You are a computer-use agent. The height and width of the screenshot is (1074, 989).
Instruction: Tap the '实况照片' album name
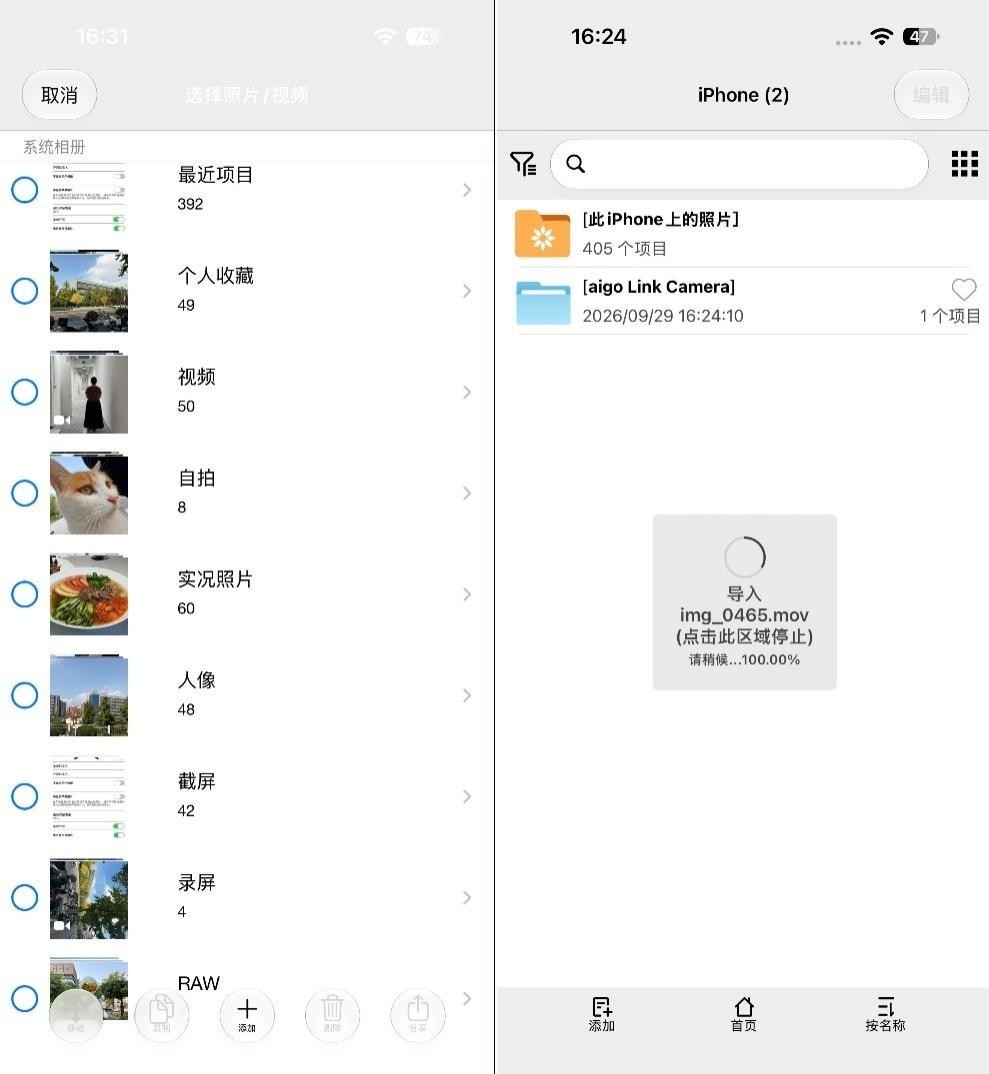(216, 579)
